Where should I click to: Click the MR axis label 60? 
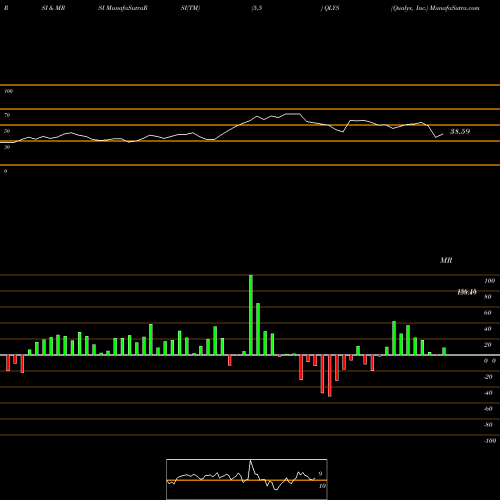[487, 313]
